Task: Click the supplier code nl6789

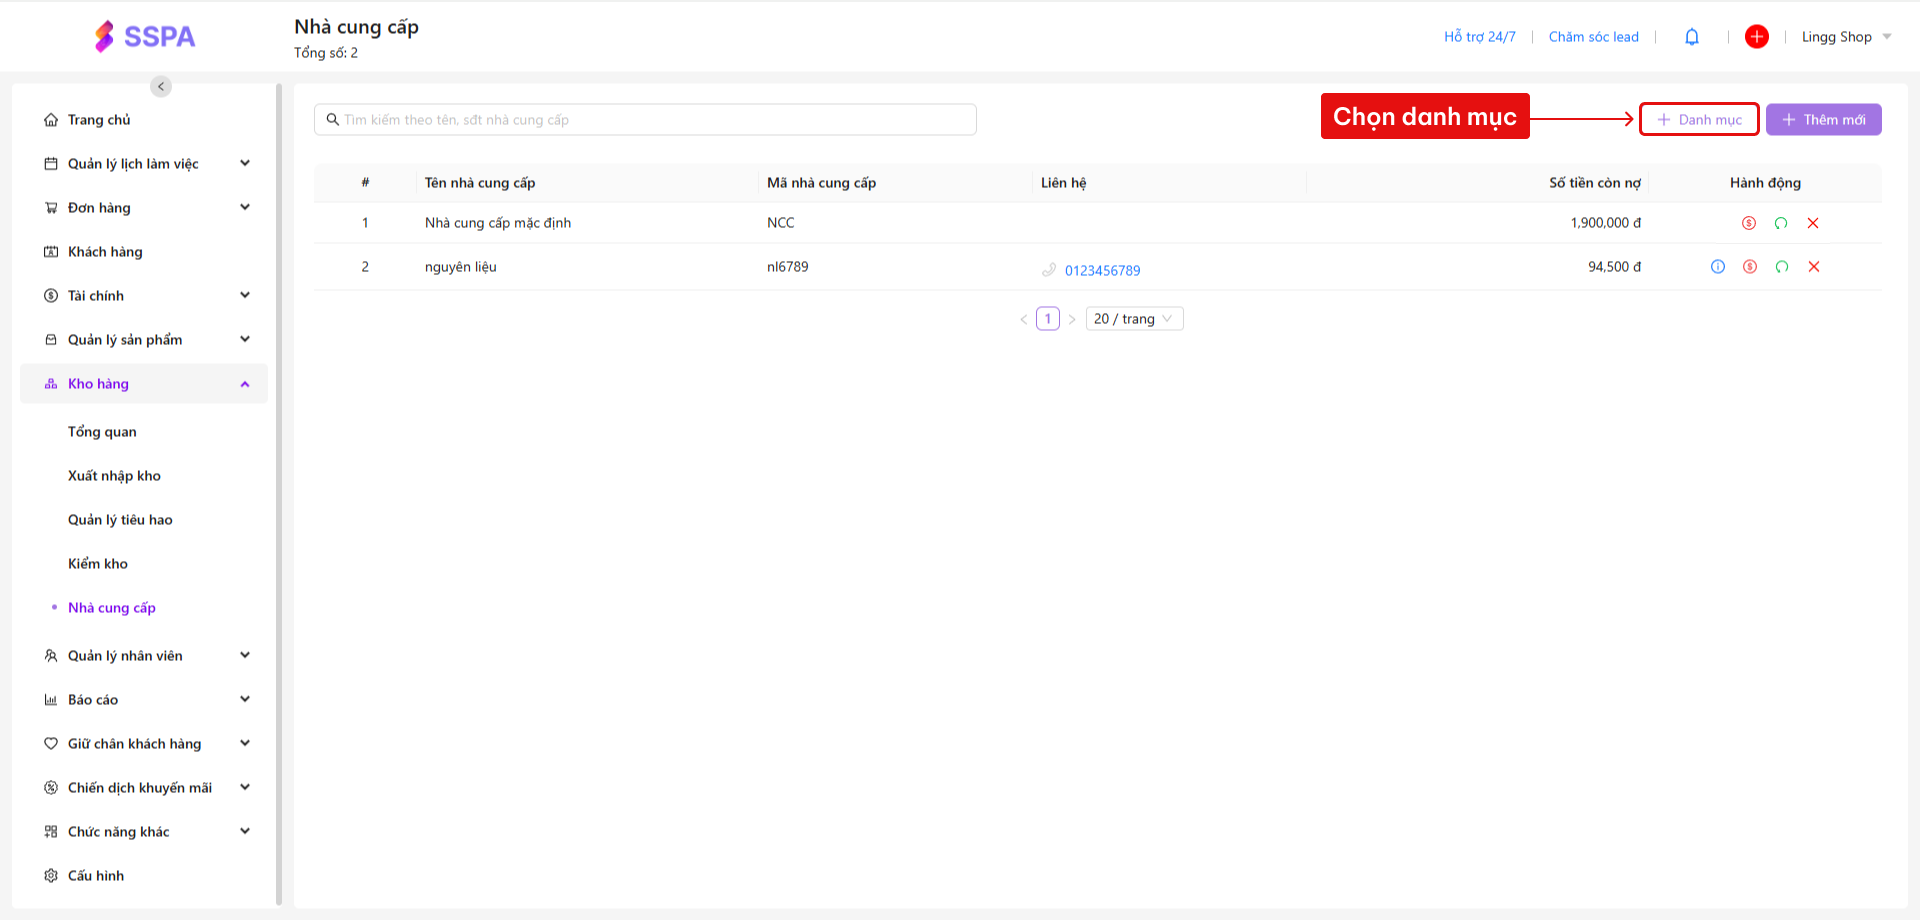Action: 788,267
